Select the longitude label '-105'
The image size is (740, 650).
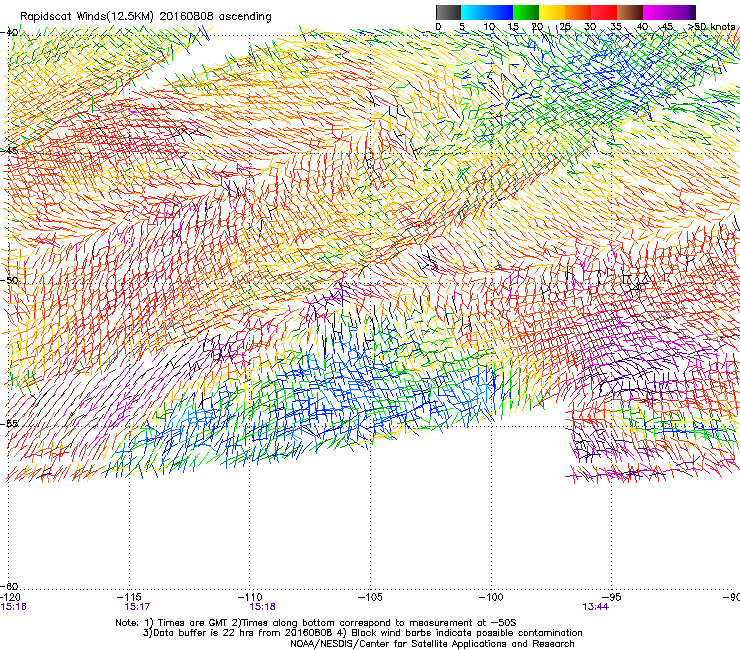[370, 597]
